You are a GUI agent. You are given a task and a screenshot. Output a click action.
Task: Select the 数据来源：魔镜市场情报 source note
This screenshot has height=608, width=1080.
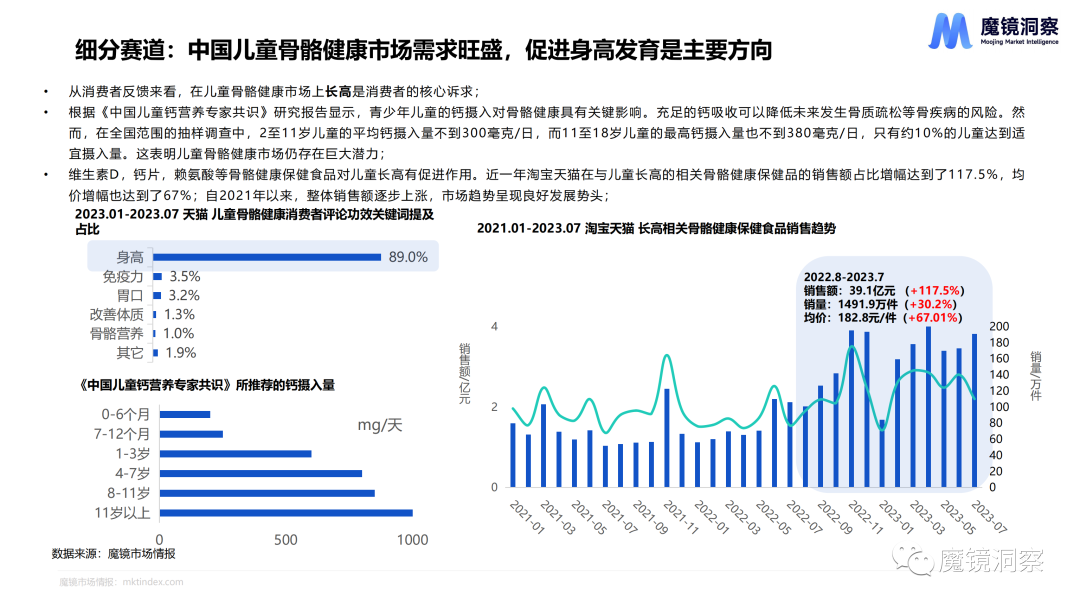tap(114, 554)
